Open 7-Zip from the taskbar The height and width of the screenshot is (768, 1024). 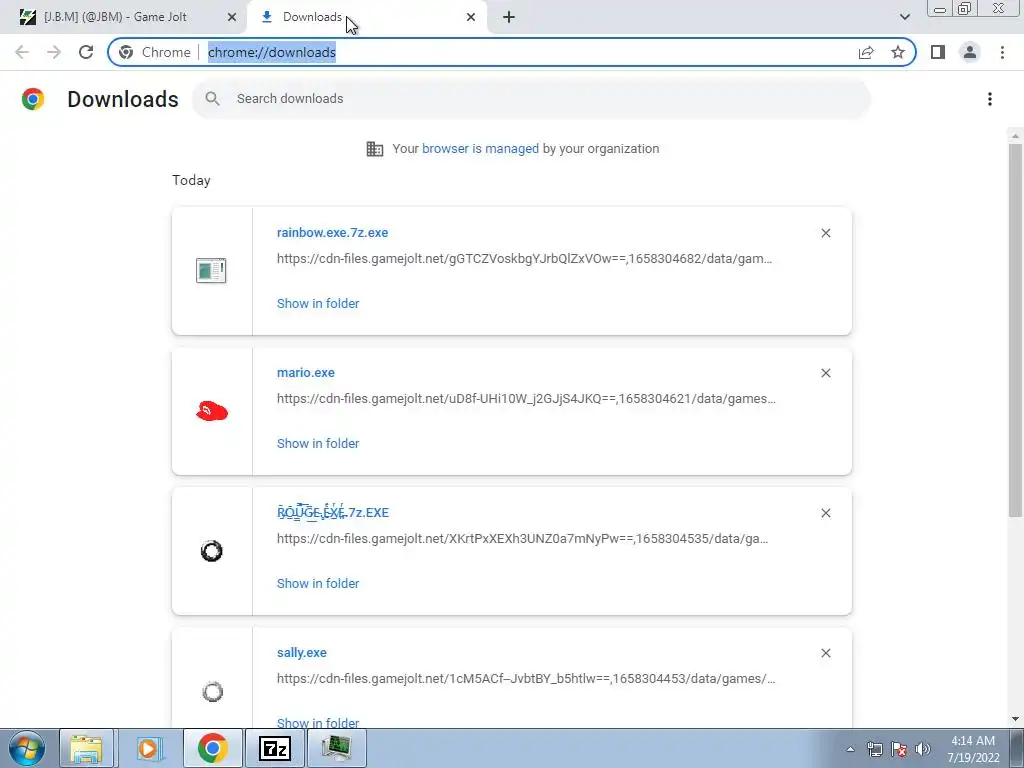pyautogui.click(x=274, y=748)
